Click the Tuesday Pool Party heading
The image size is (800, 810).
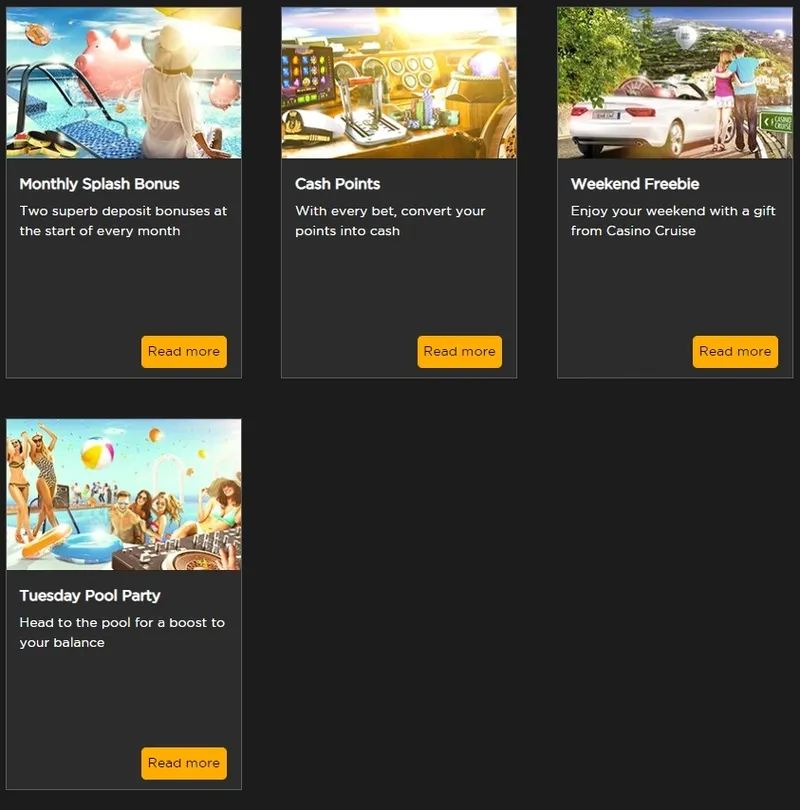(x=90, y=596)
